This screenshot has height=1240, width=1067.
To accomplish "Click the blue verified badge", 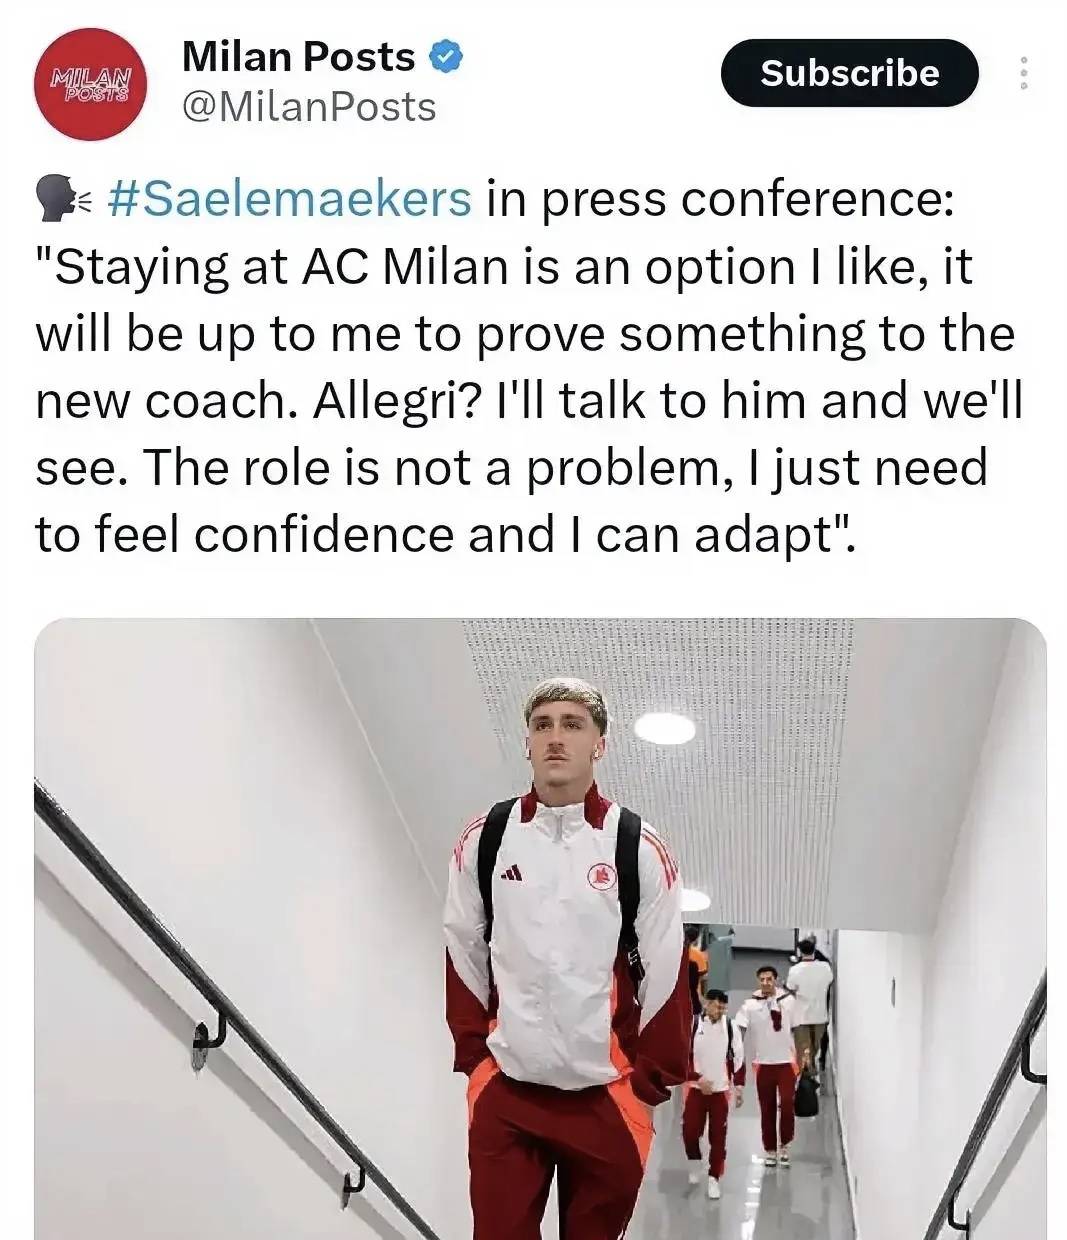I will point(446,57).
